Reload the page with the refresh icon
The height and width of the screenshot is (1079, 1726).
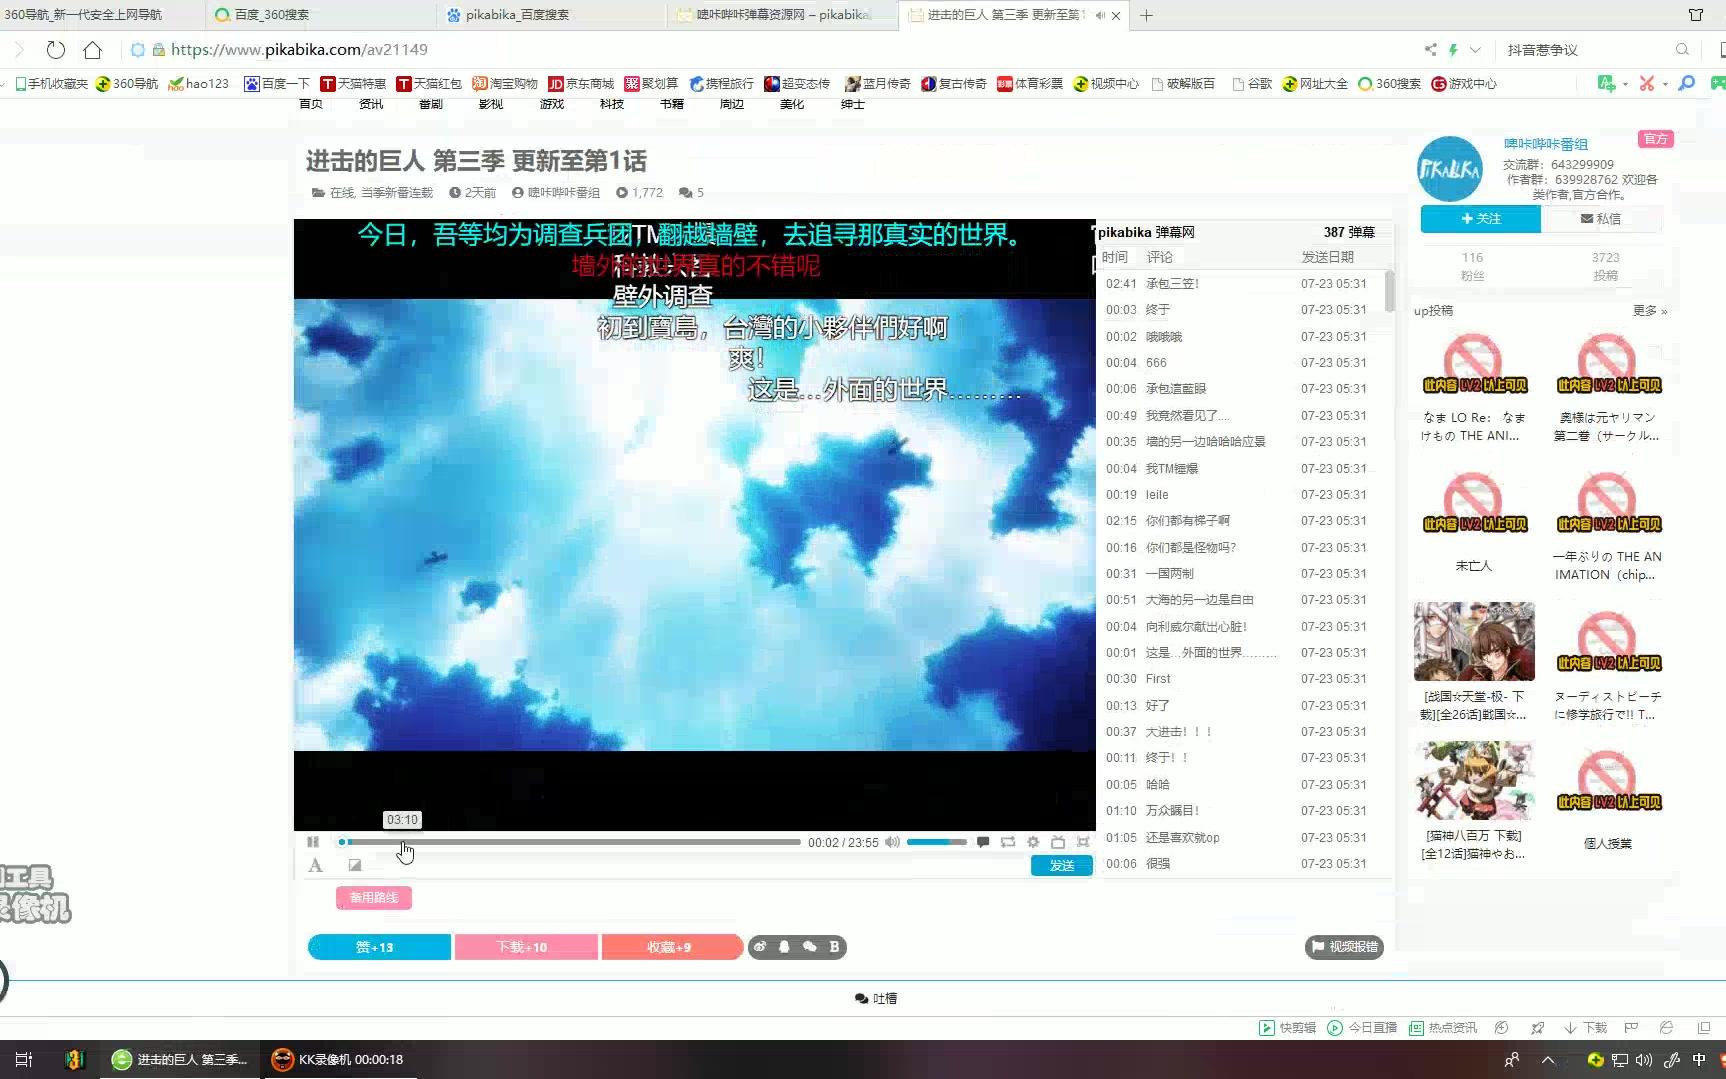56,50
